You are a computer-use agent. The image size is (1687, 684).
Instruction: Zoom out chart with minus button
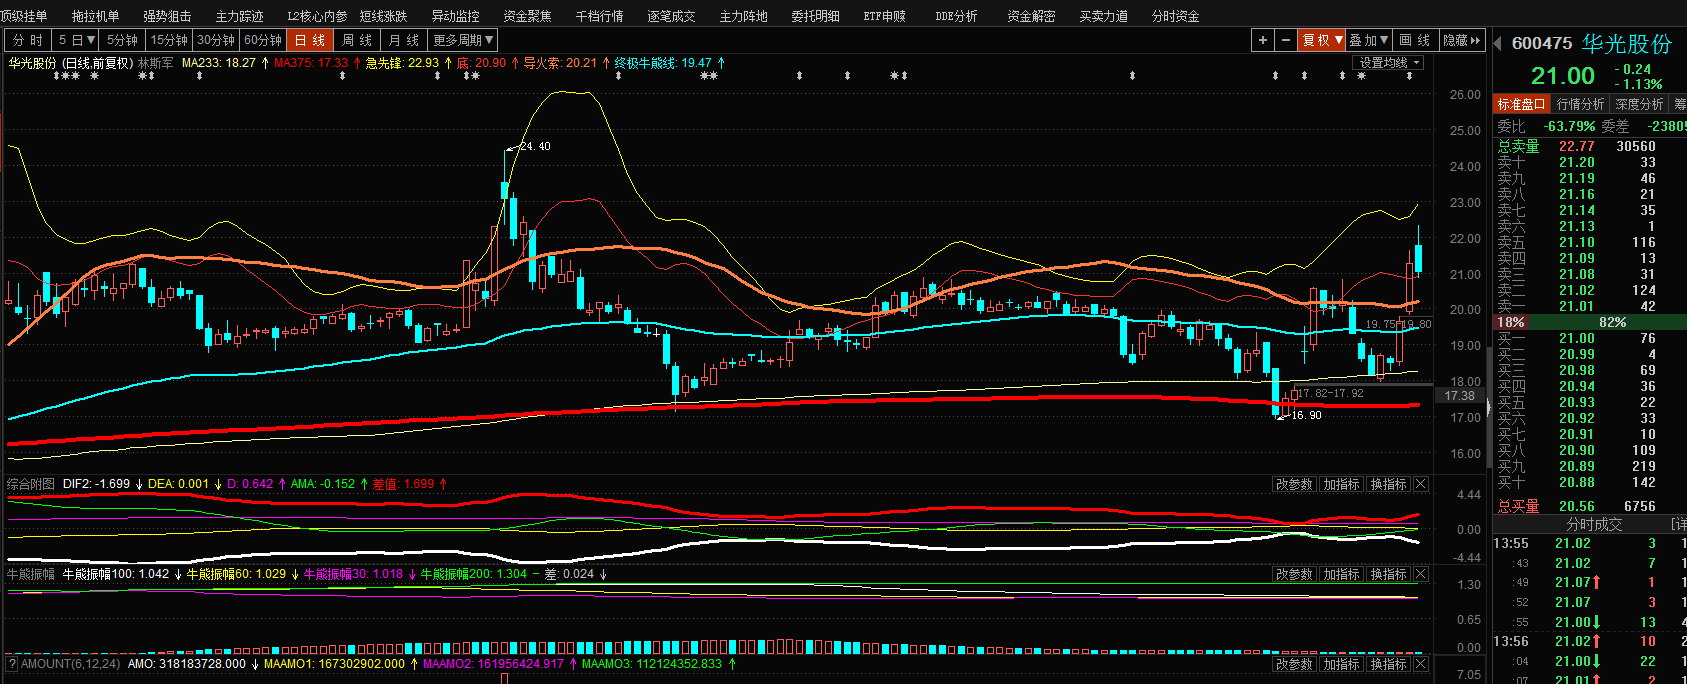(1286, 40)
